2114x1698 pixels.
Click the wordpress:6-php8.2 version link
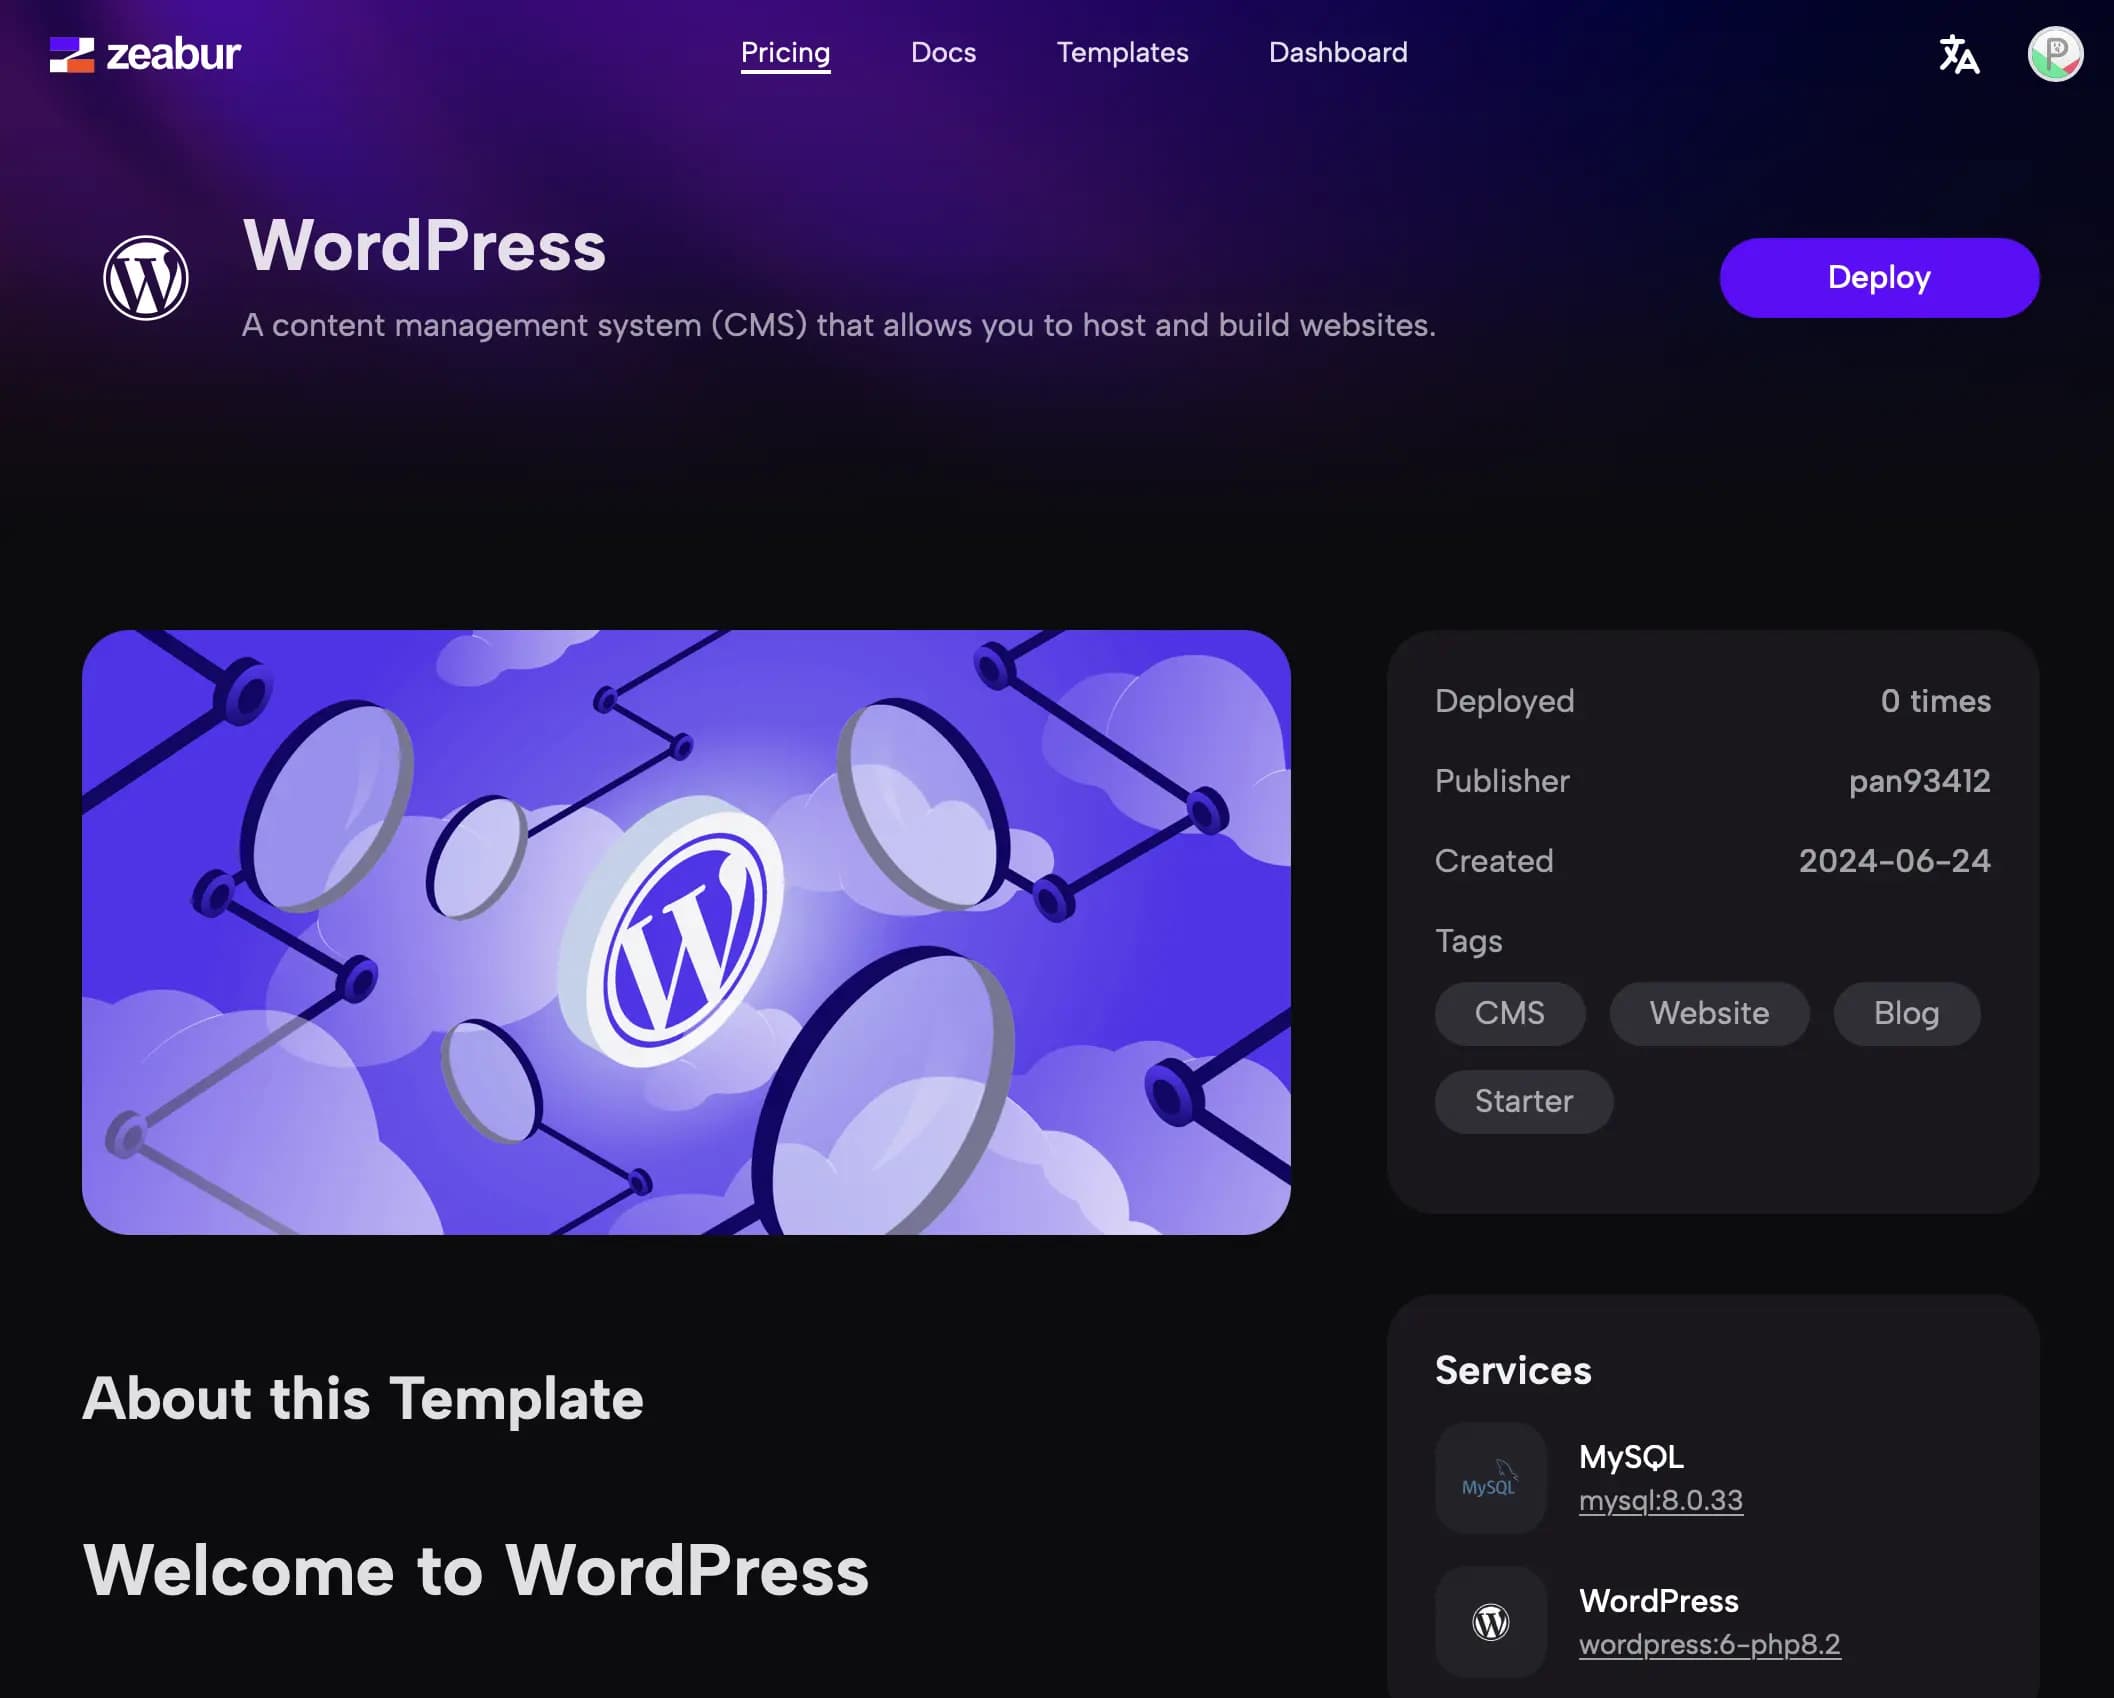[1709, 1644]
